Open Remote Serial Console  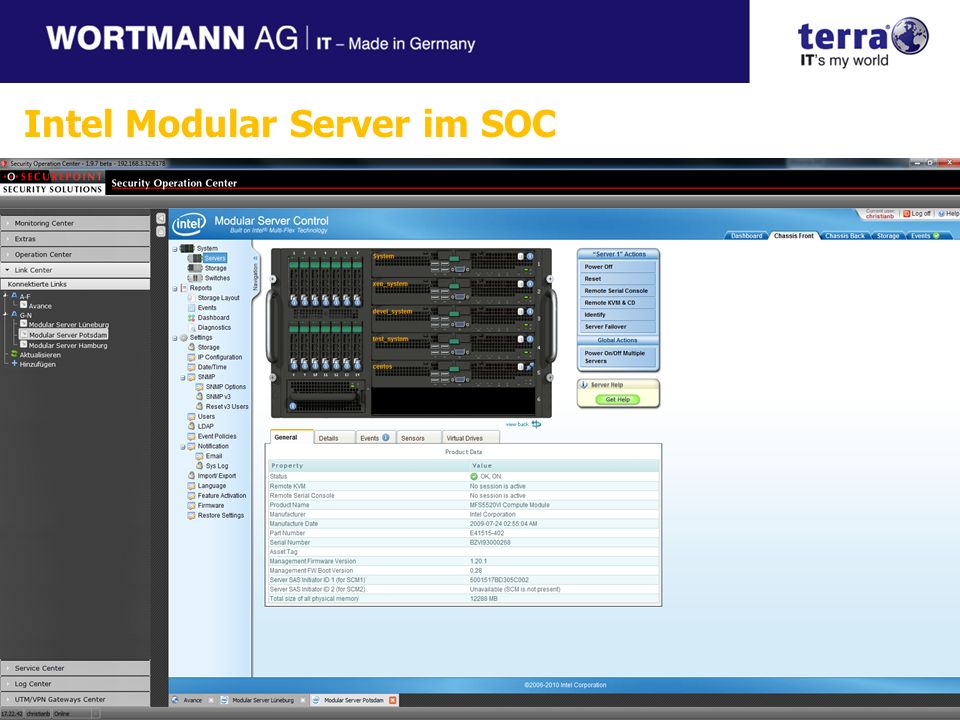[x=617, y=291]
